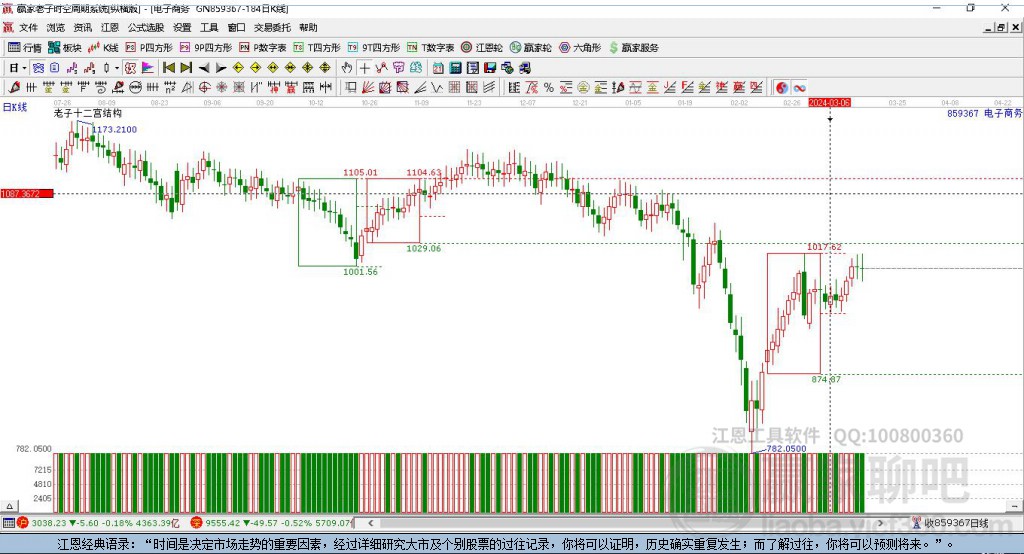Open the 帮助 menu
The width and height of the screenshot is (1024, 554).
(308, 27)
